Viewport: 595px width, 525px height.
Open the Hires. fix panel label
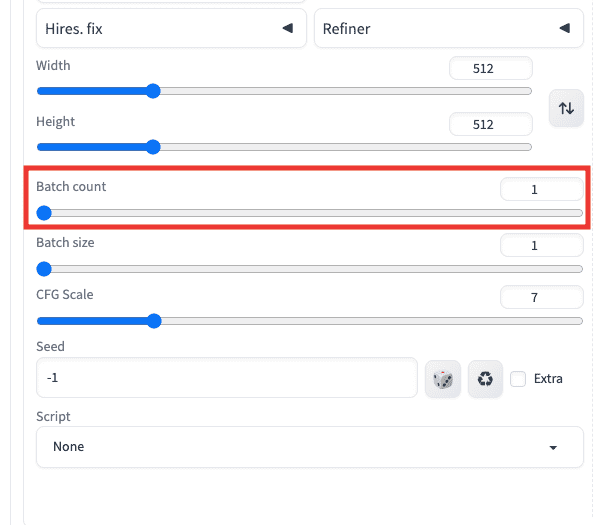tap(74, 29)
